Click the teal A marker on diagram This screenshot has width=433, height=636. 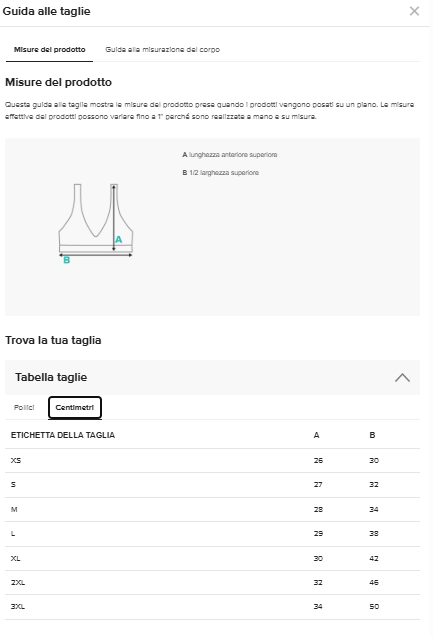[118, 239]
